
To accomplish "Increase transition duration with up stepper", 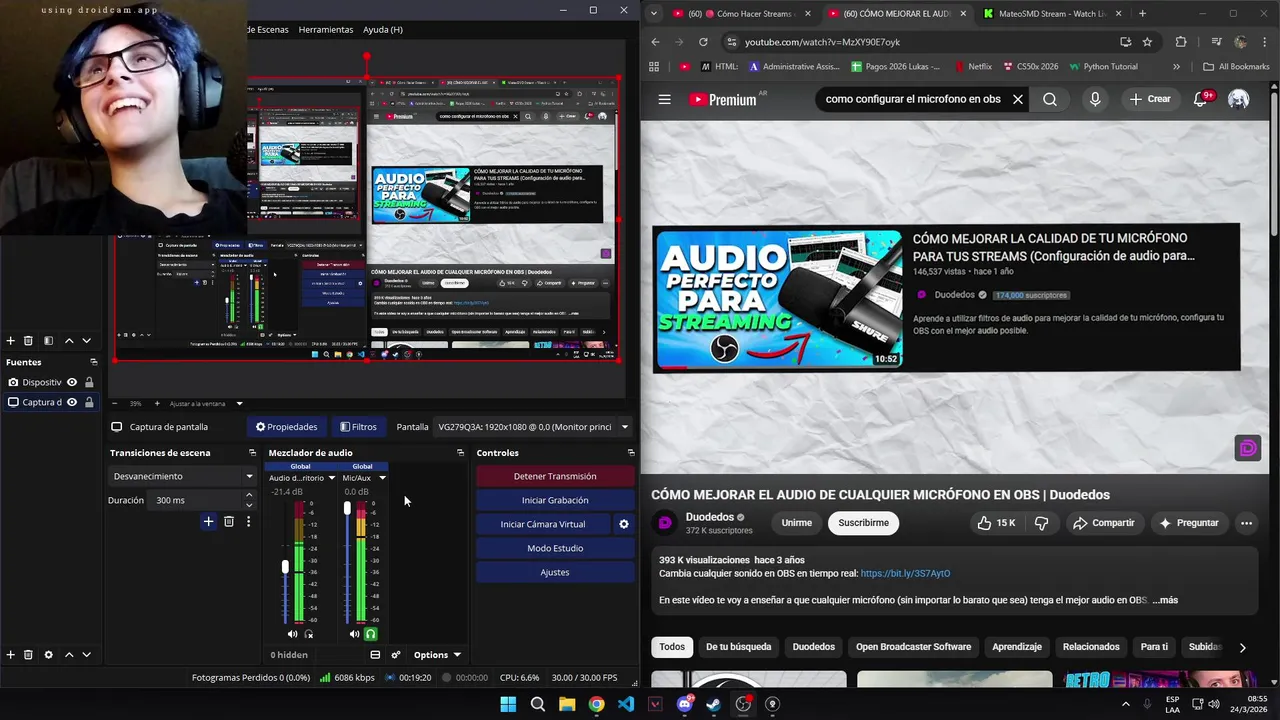I will click(249, 496).
